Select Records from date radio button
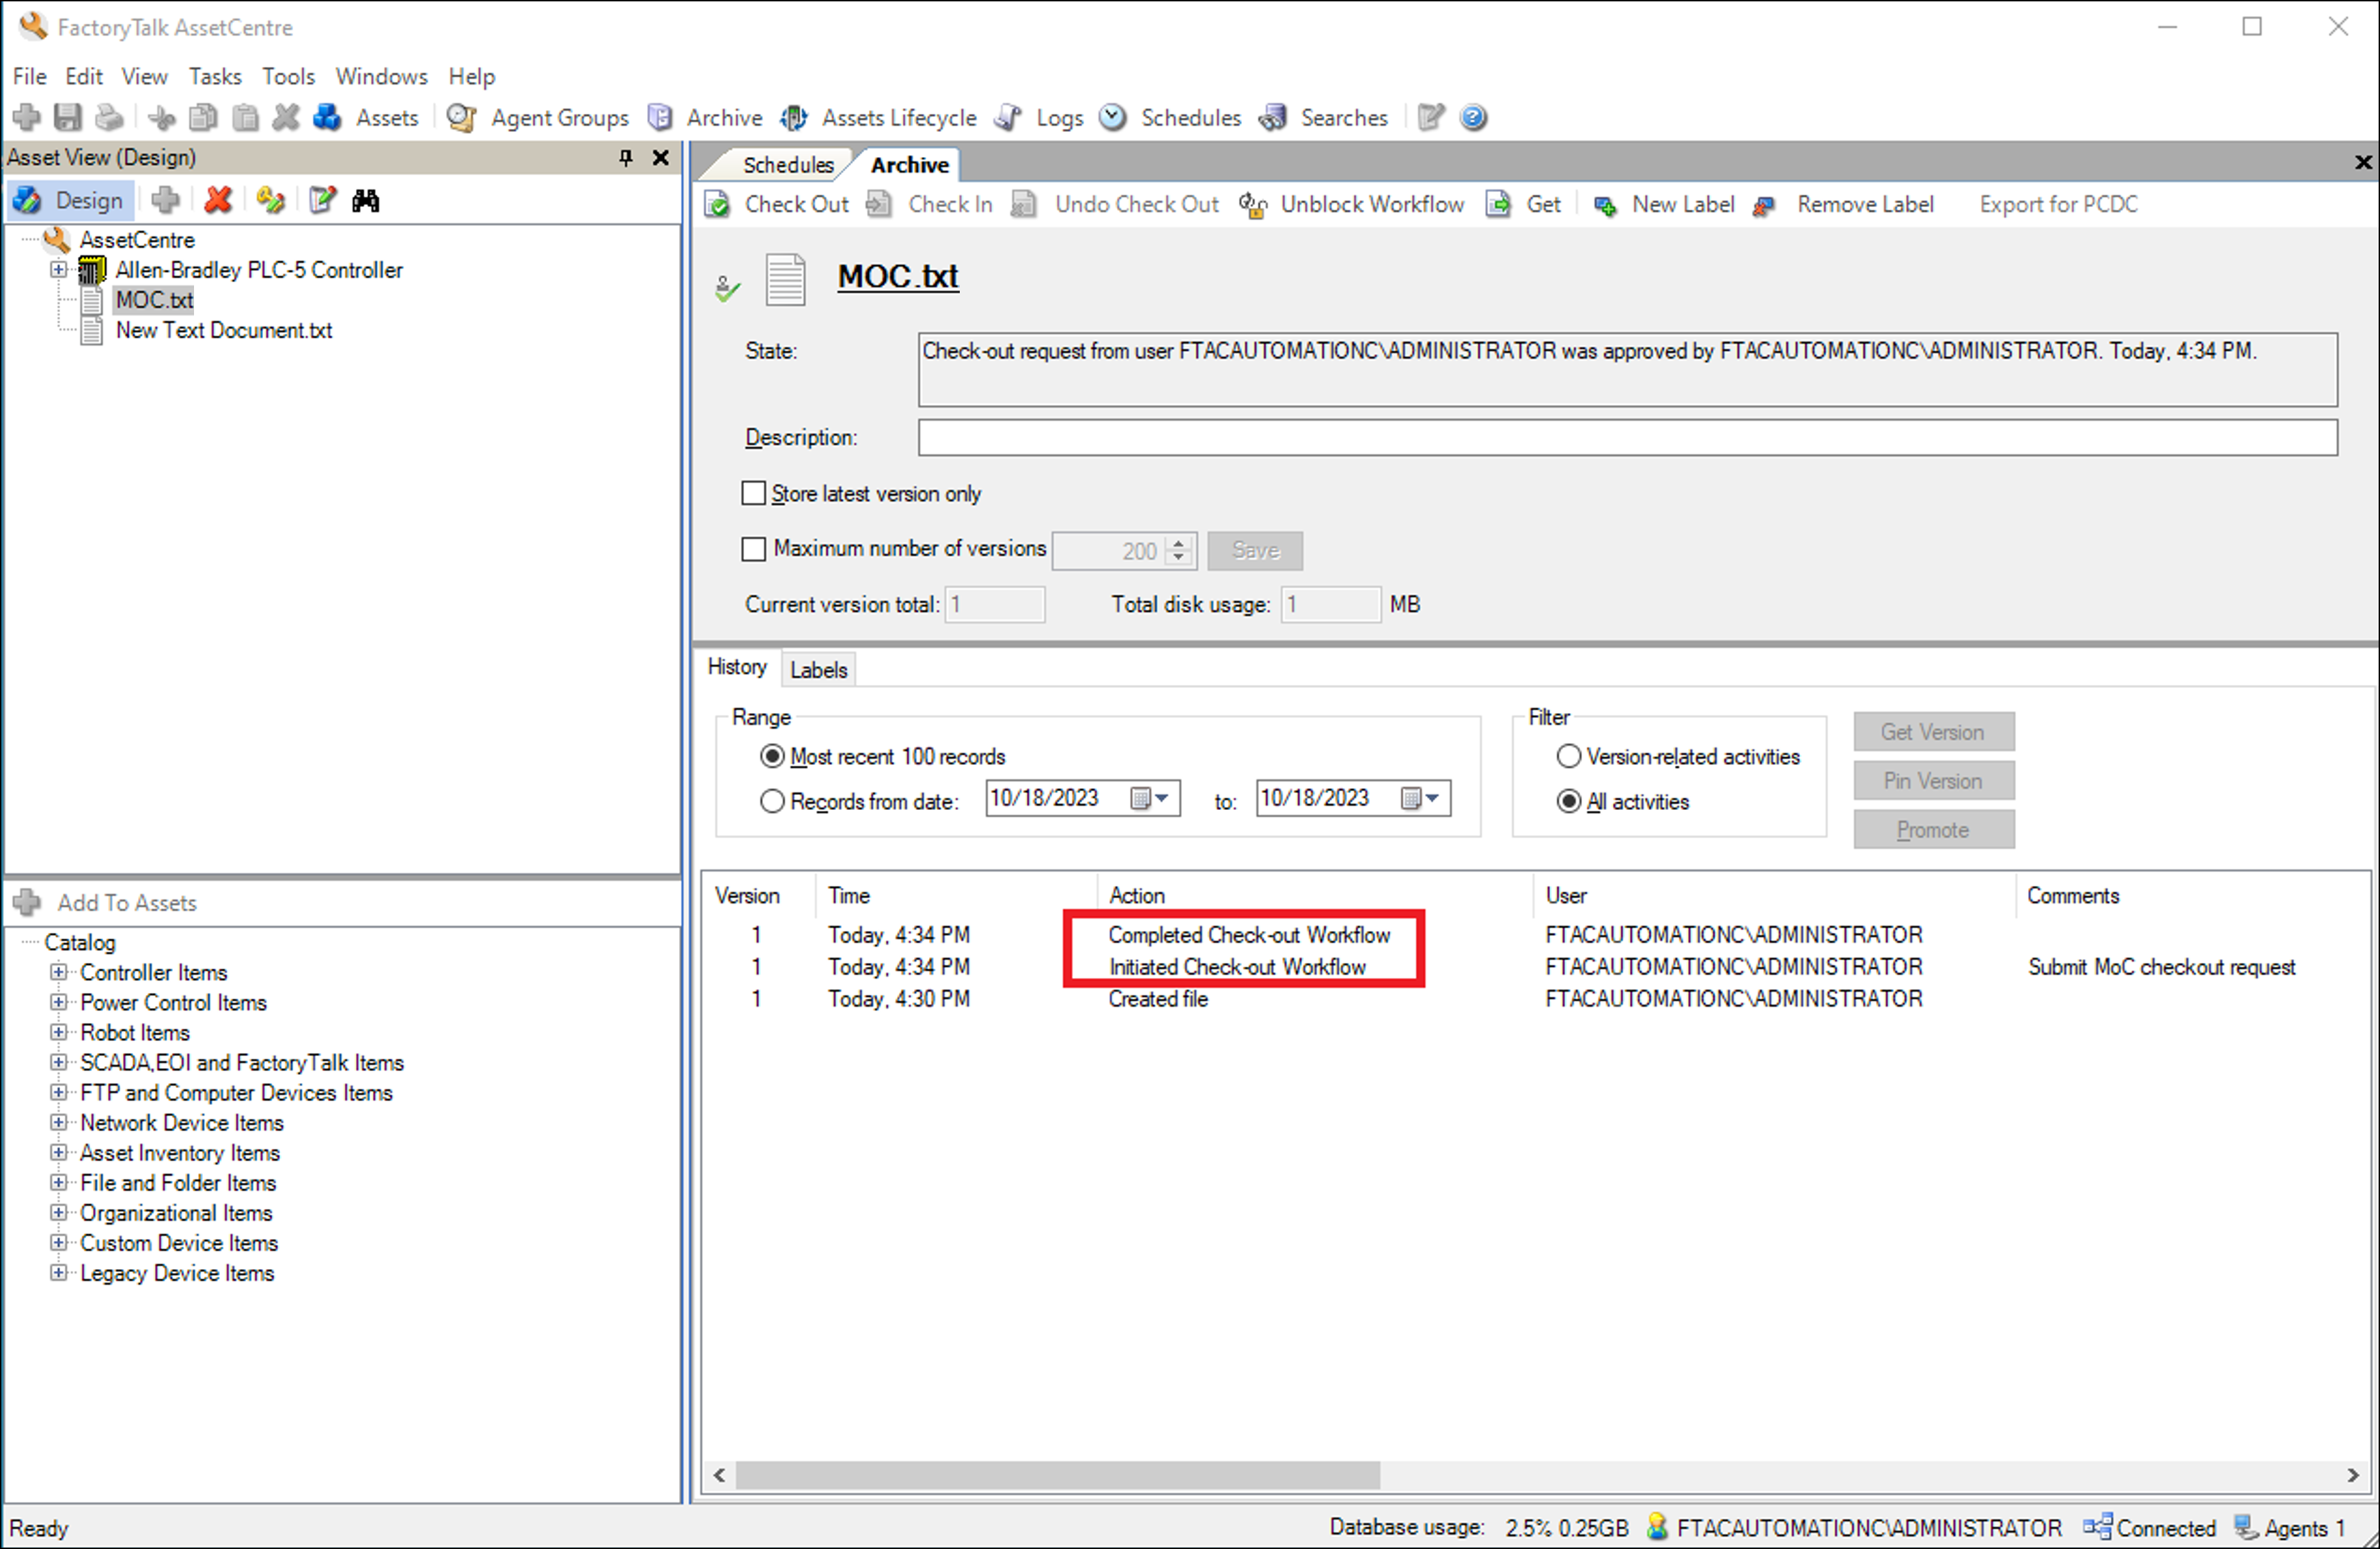This screenshot has height=1549, width=2380. pos(772,802)
